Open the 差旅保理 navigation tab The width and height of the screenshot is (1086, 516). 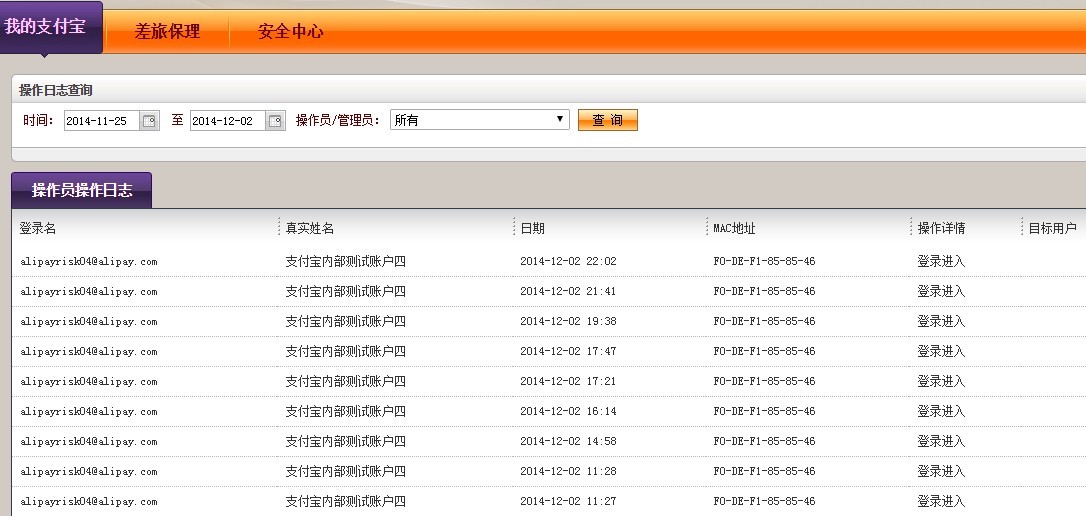point(167,31)
